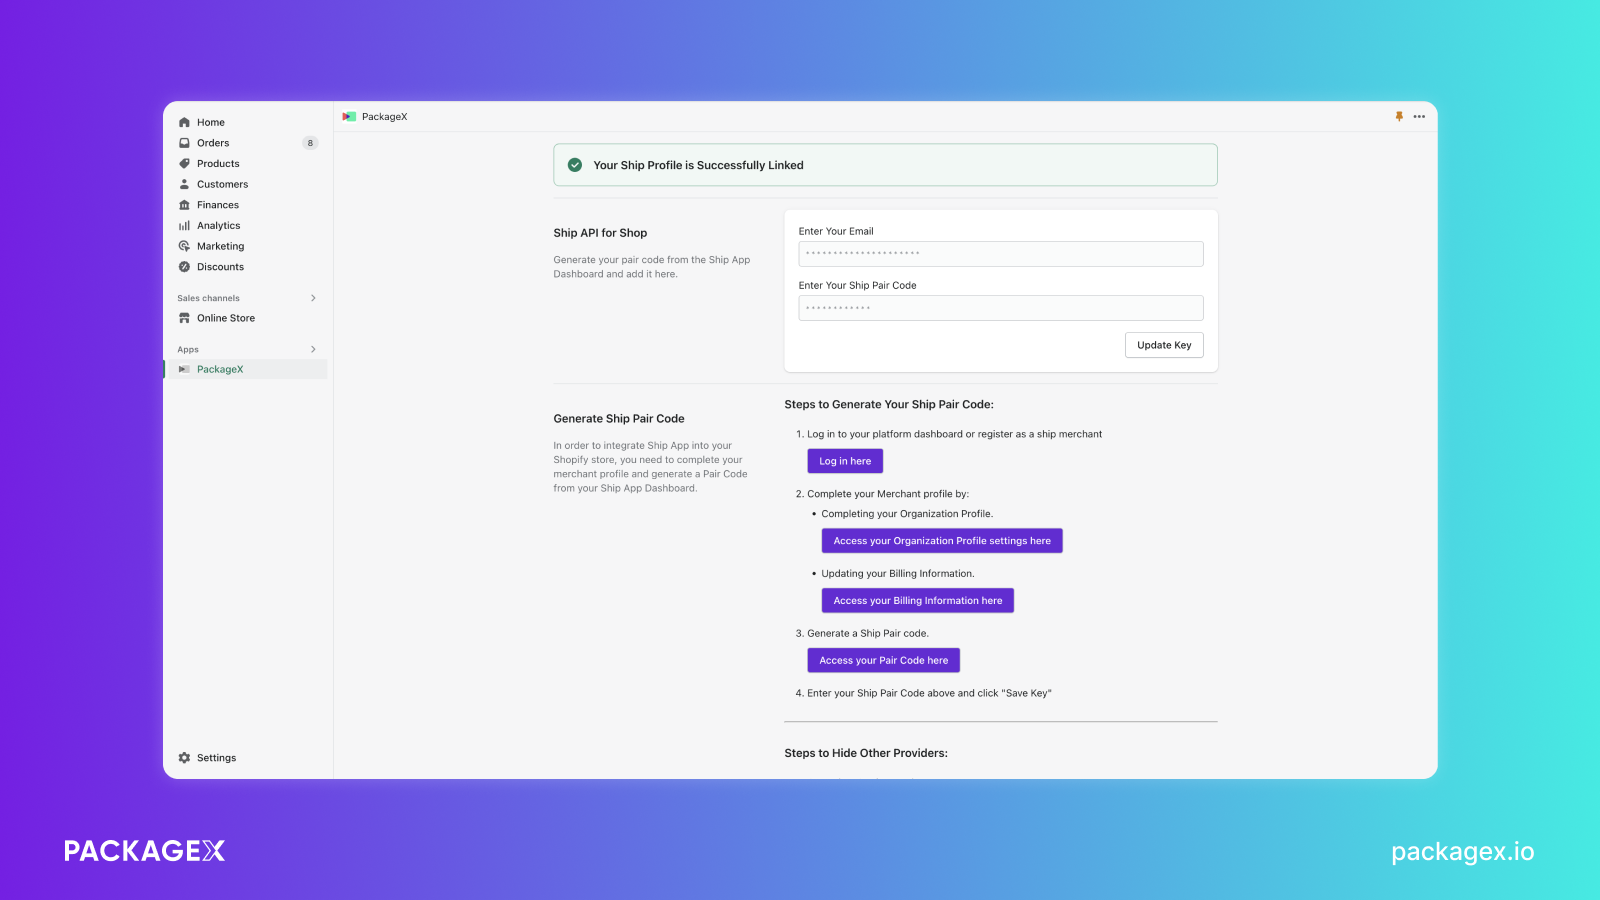This screenshot has width=1600, height=900.
Task: Click the Ship Profile Successfully Linked banner
Action: (885, 165)
